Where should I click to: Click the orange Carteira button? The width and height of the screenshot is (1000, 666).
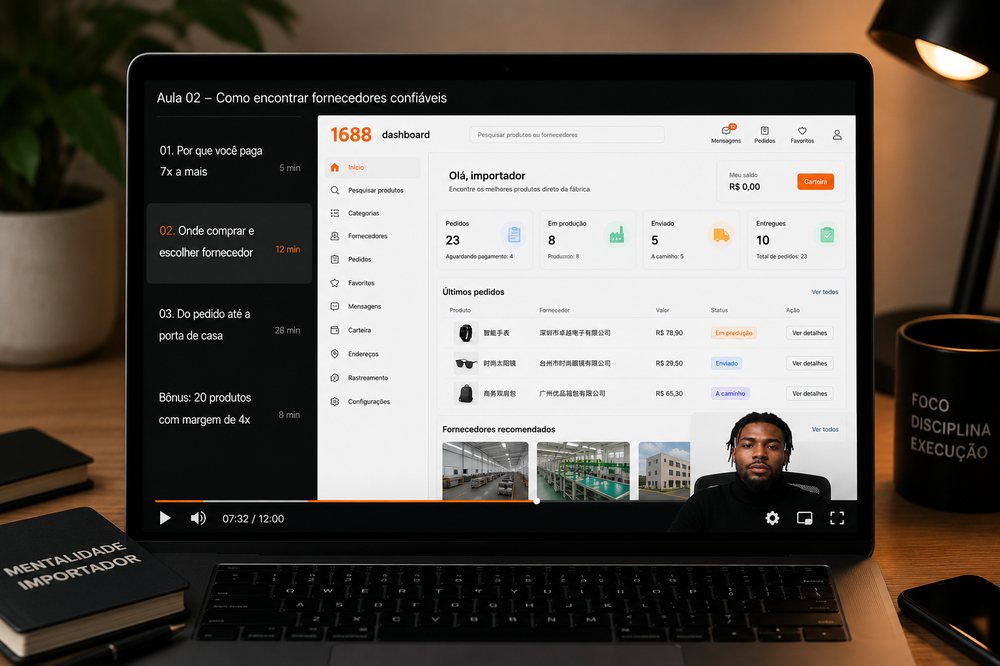815,182
